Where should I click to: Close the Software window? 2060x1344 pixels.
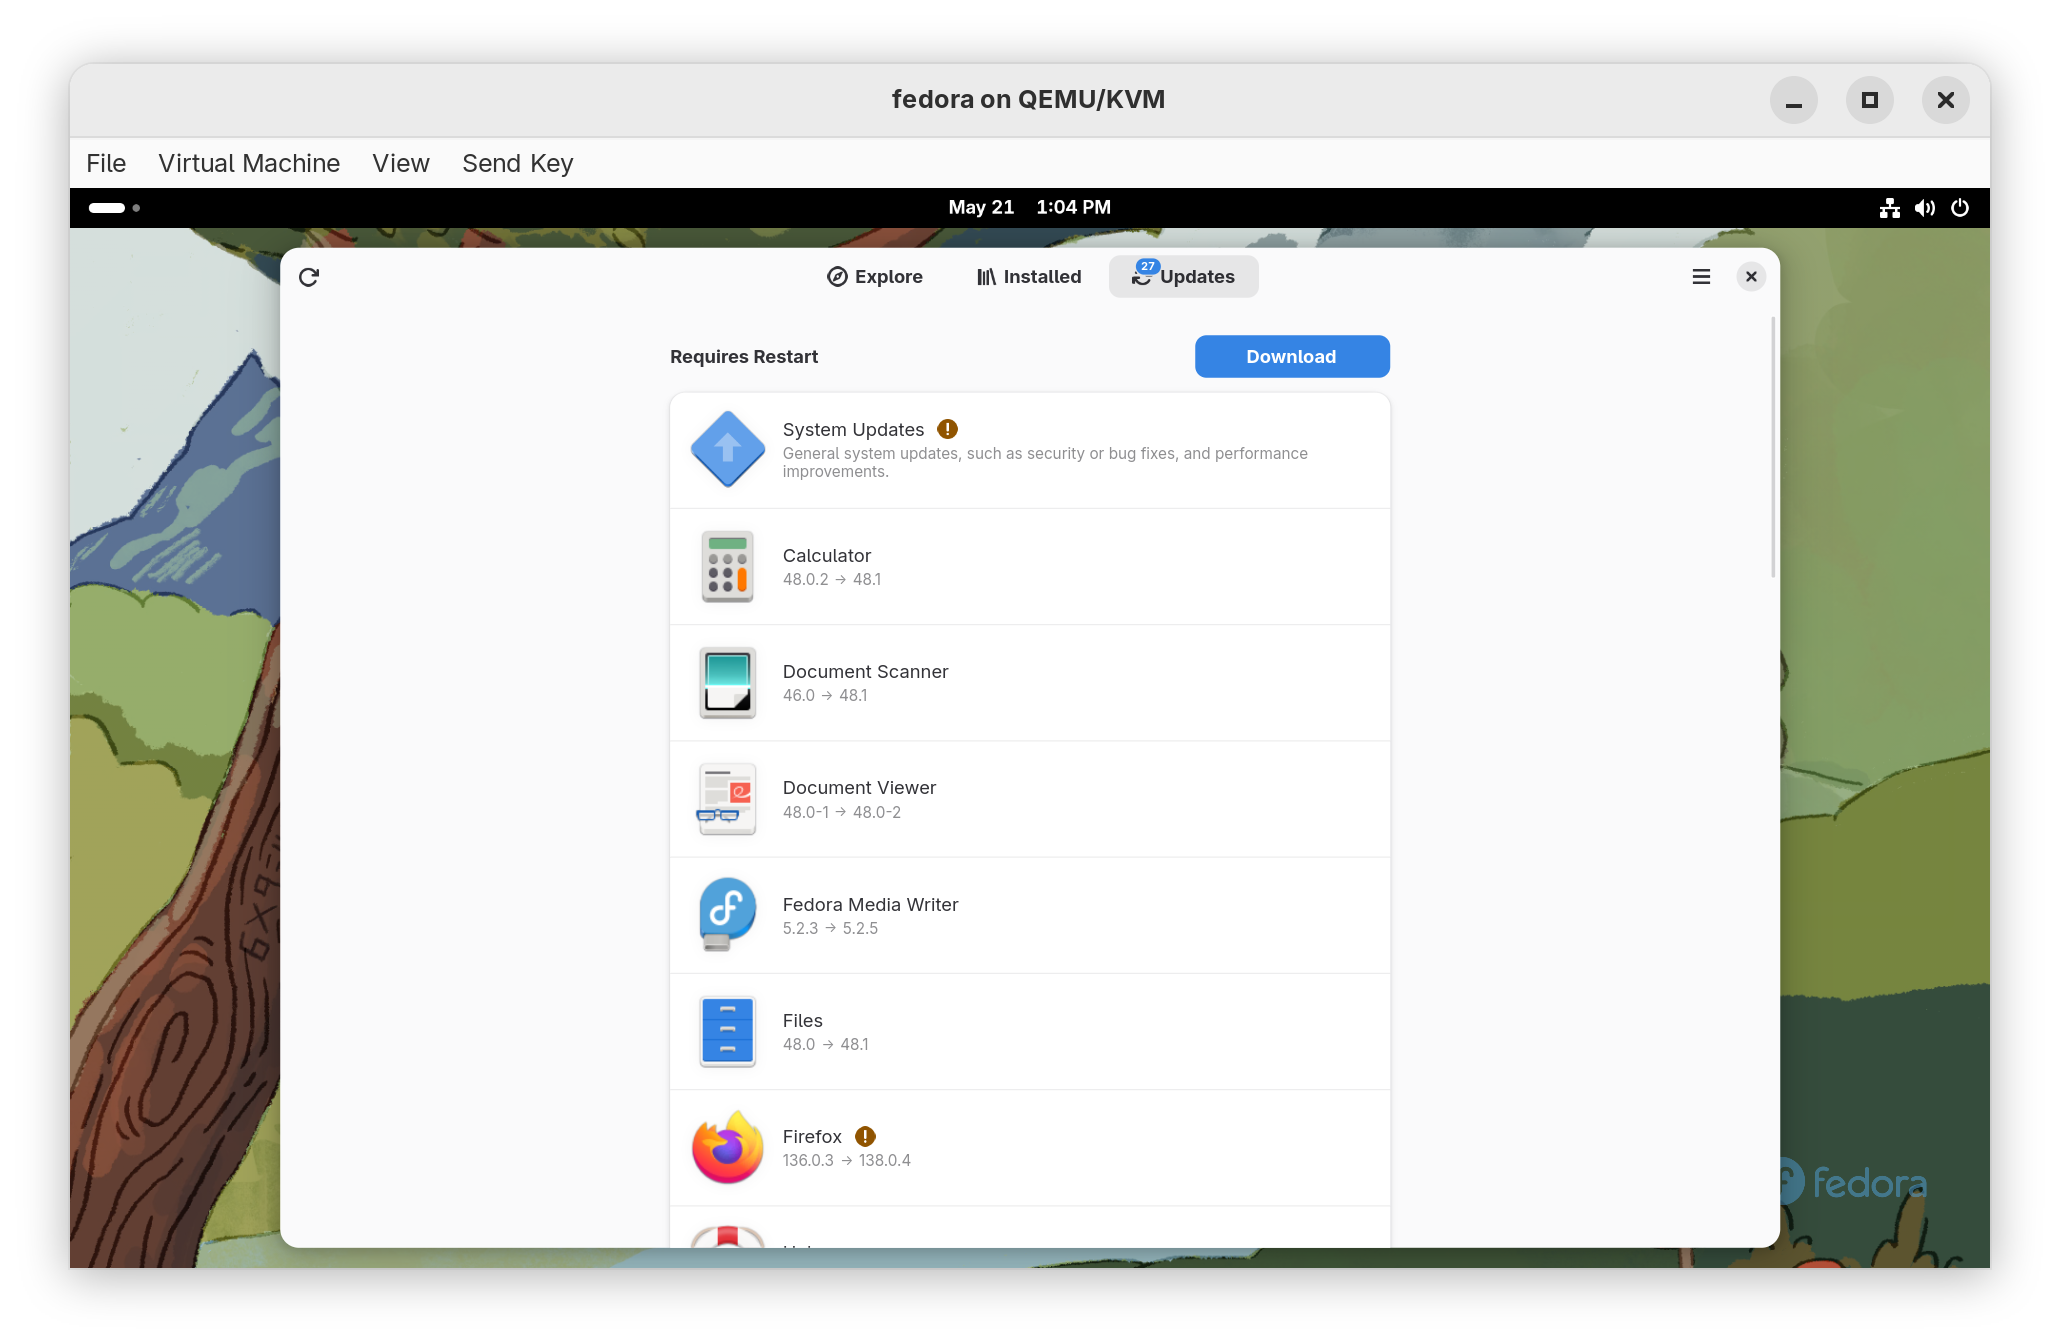(x=1751, y=277)
